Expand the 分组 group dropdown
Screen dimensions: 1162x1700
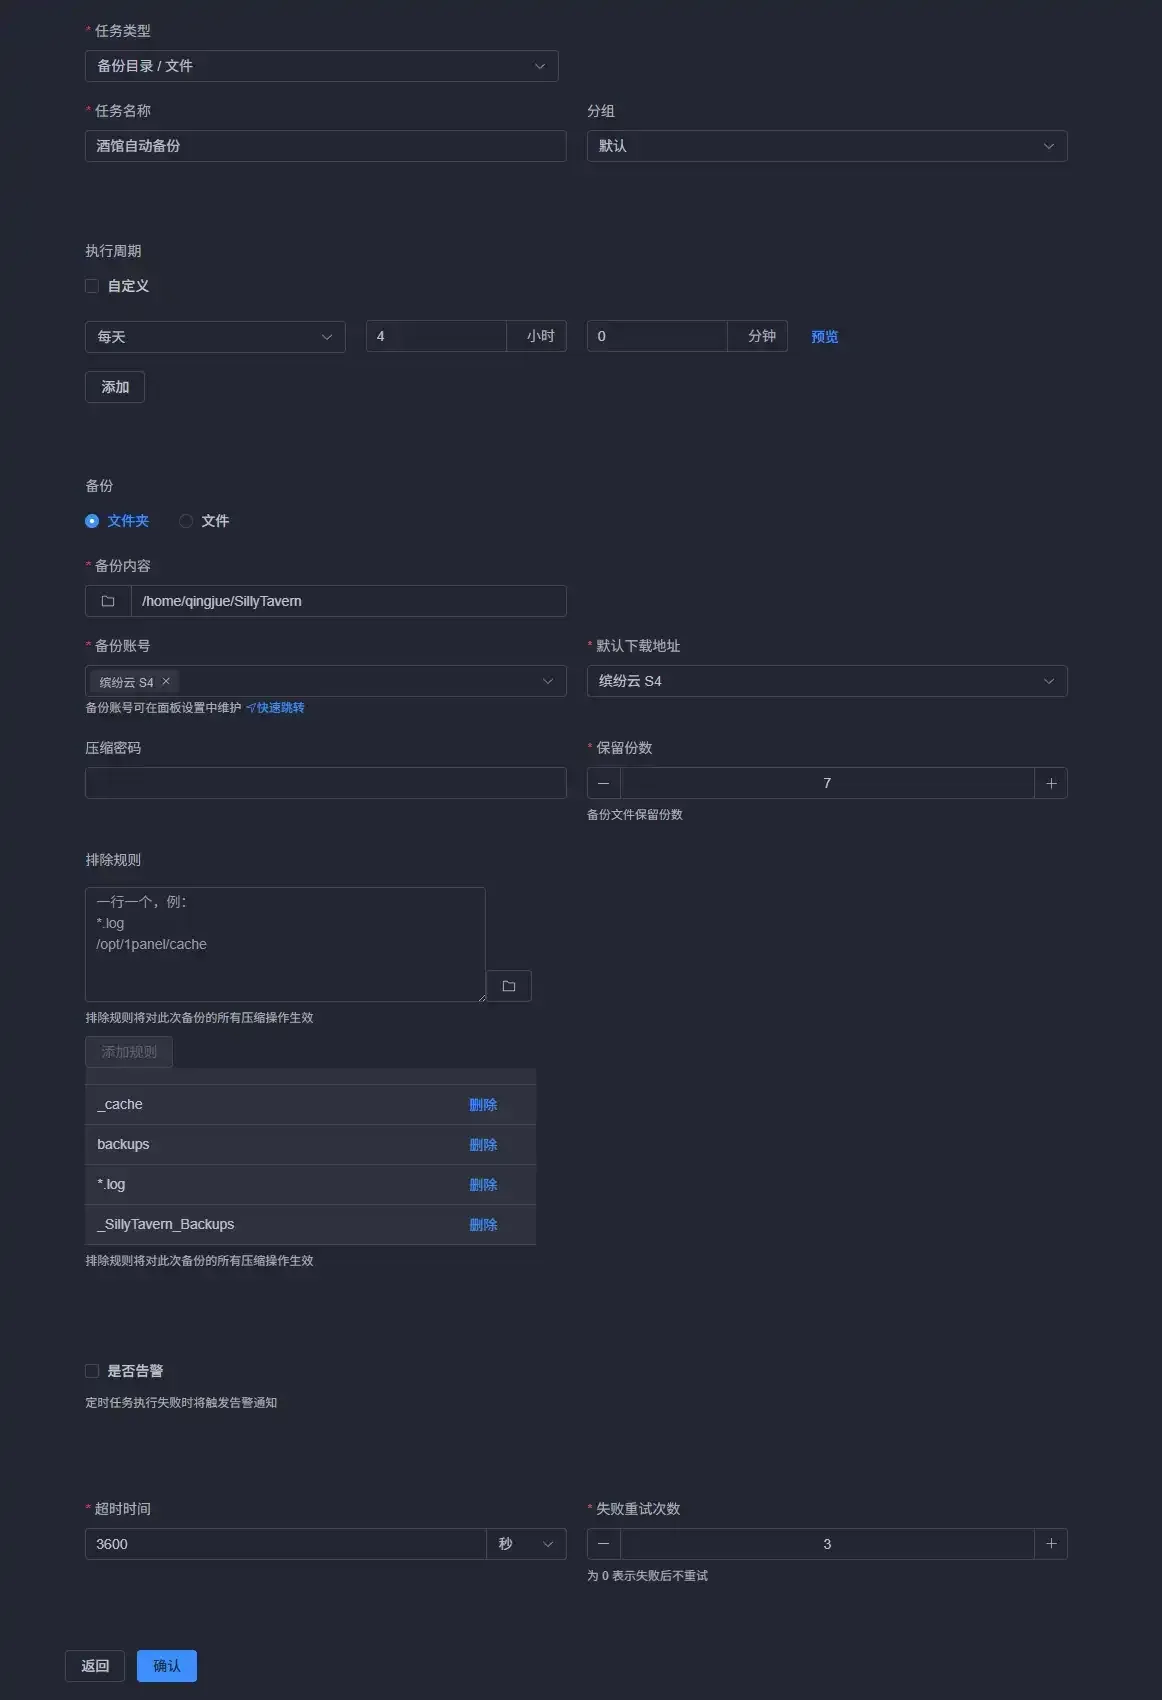click(826, 146)
